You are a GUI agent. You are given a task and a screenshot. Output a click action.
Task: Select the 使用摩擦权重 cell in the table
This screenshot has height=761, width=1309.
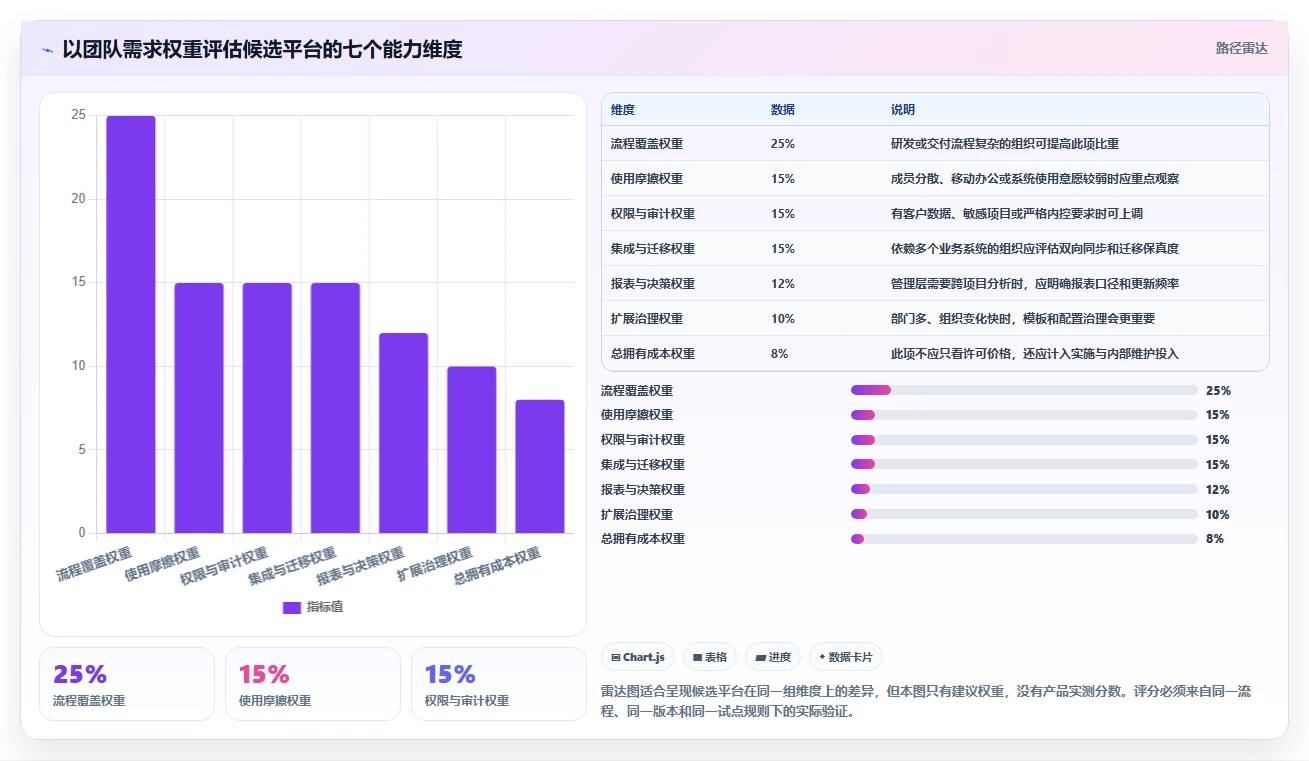click(x=647, y=179)
